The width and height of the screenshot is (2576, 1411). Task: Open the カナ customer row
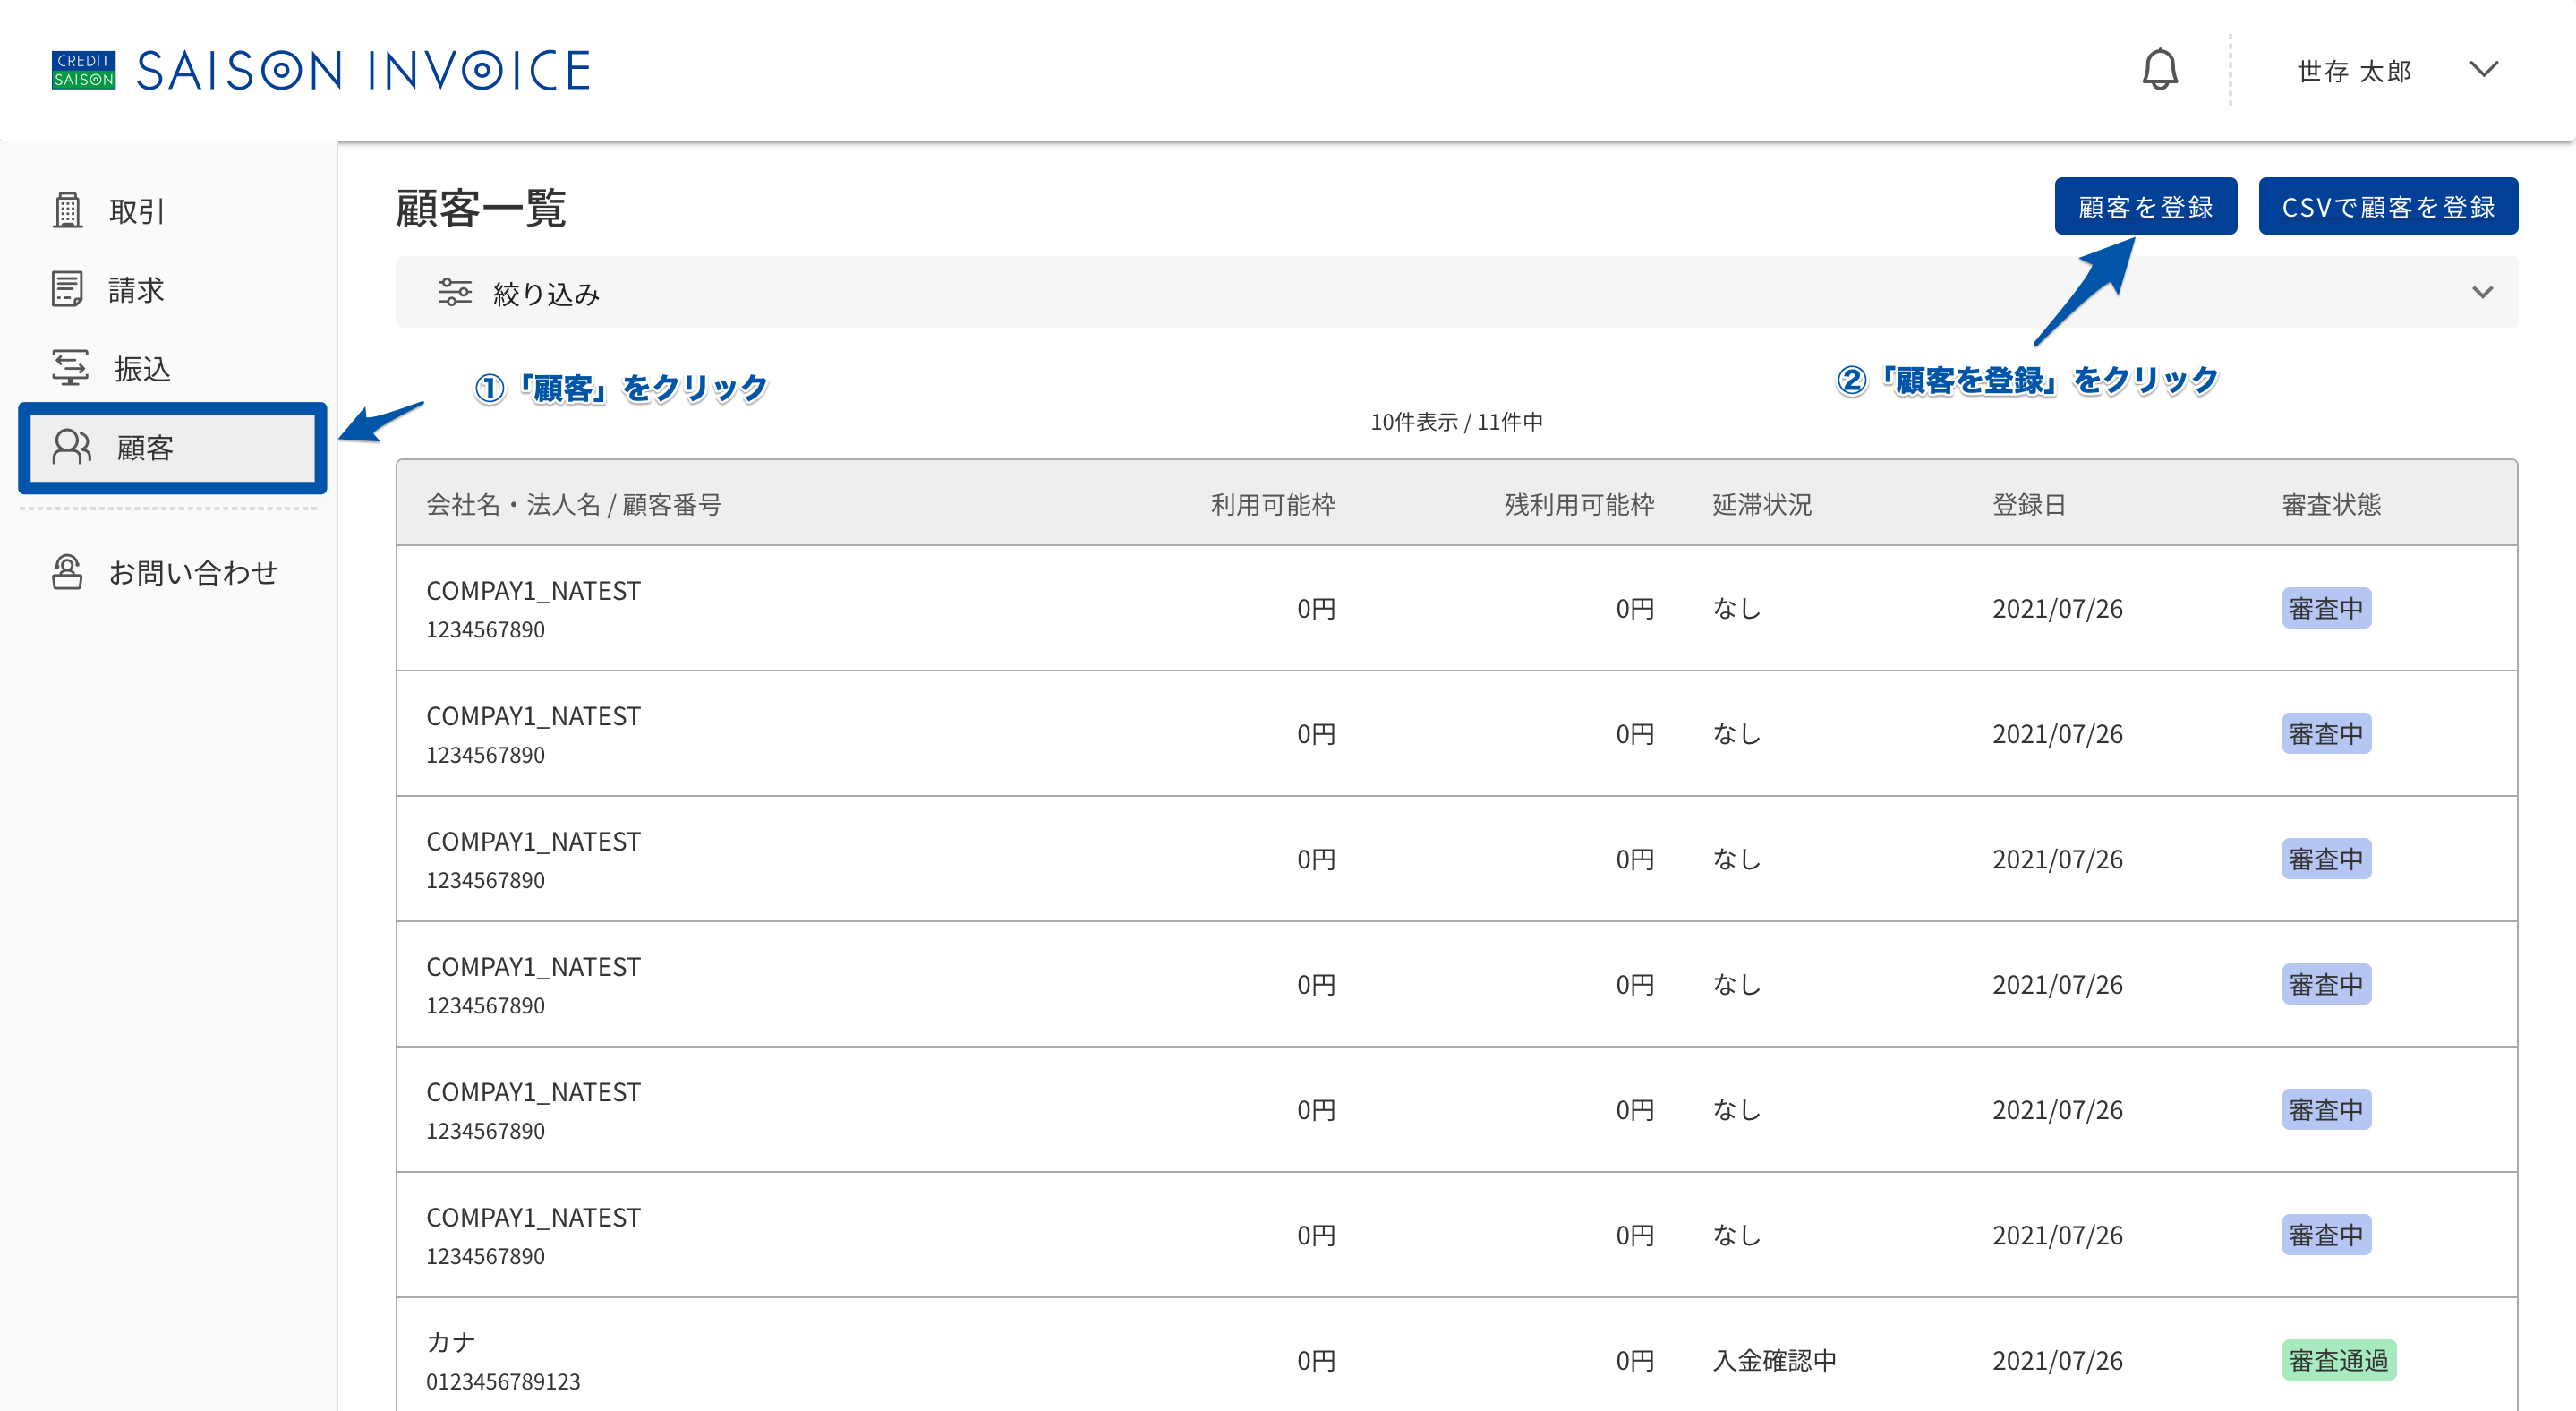[x=1456, y=1355]
